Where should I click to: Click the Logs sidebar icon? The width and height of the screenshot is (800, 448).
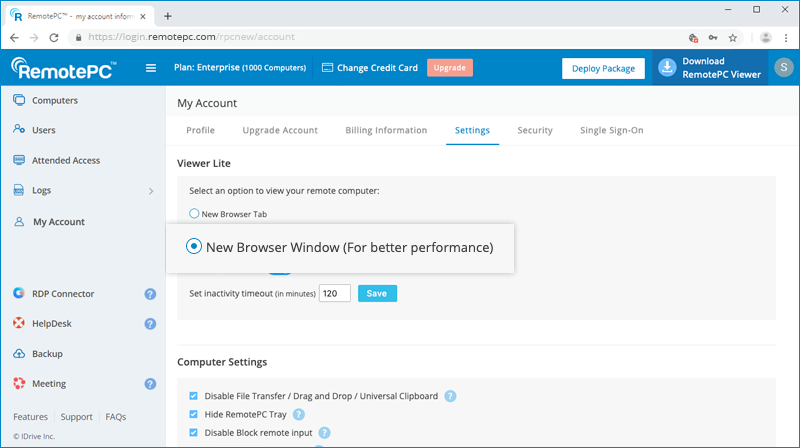click(x=19, y=190)
